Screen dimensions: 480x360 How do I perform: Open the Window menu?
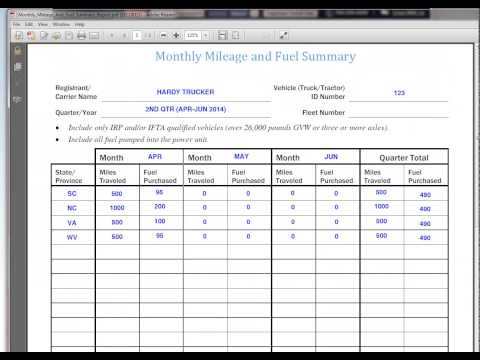[x=61, y=24]
